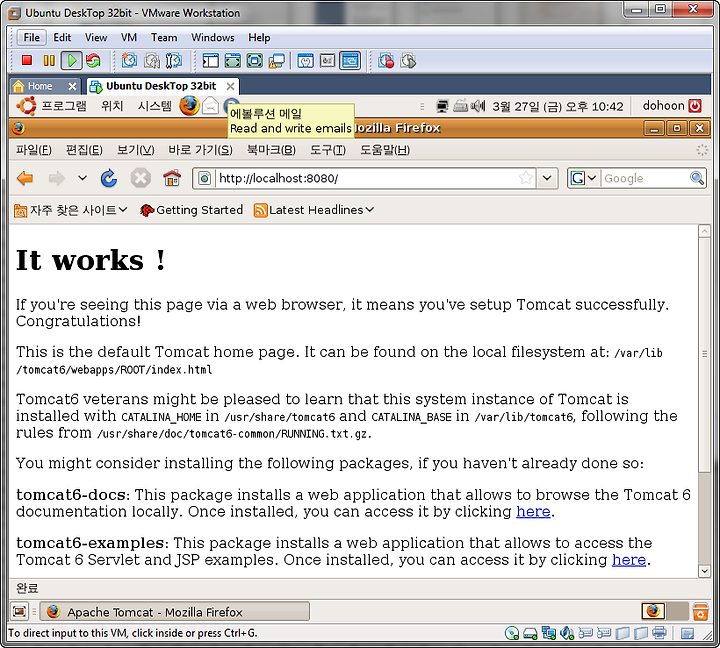Screen dimensions: 720x648
Task: Open Firefox 파일(F) menu
Action: pos(34,150)
